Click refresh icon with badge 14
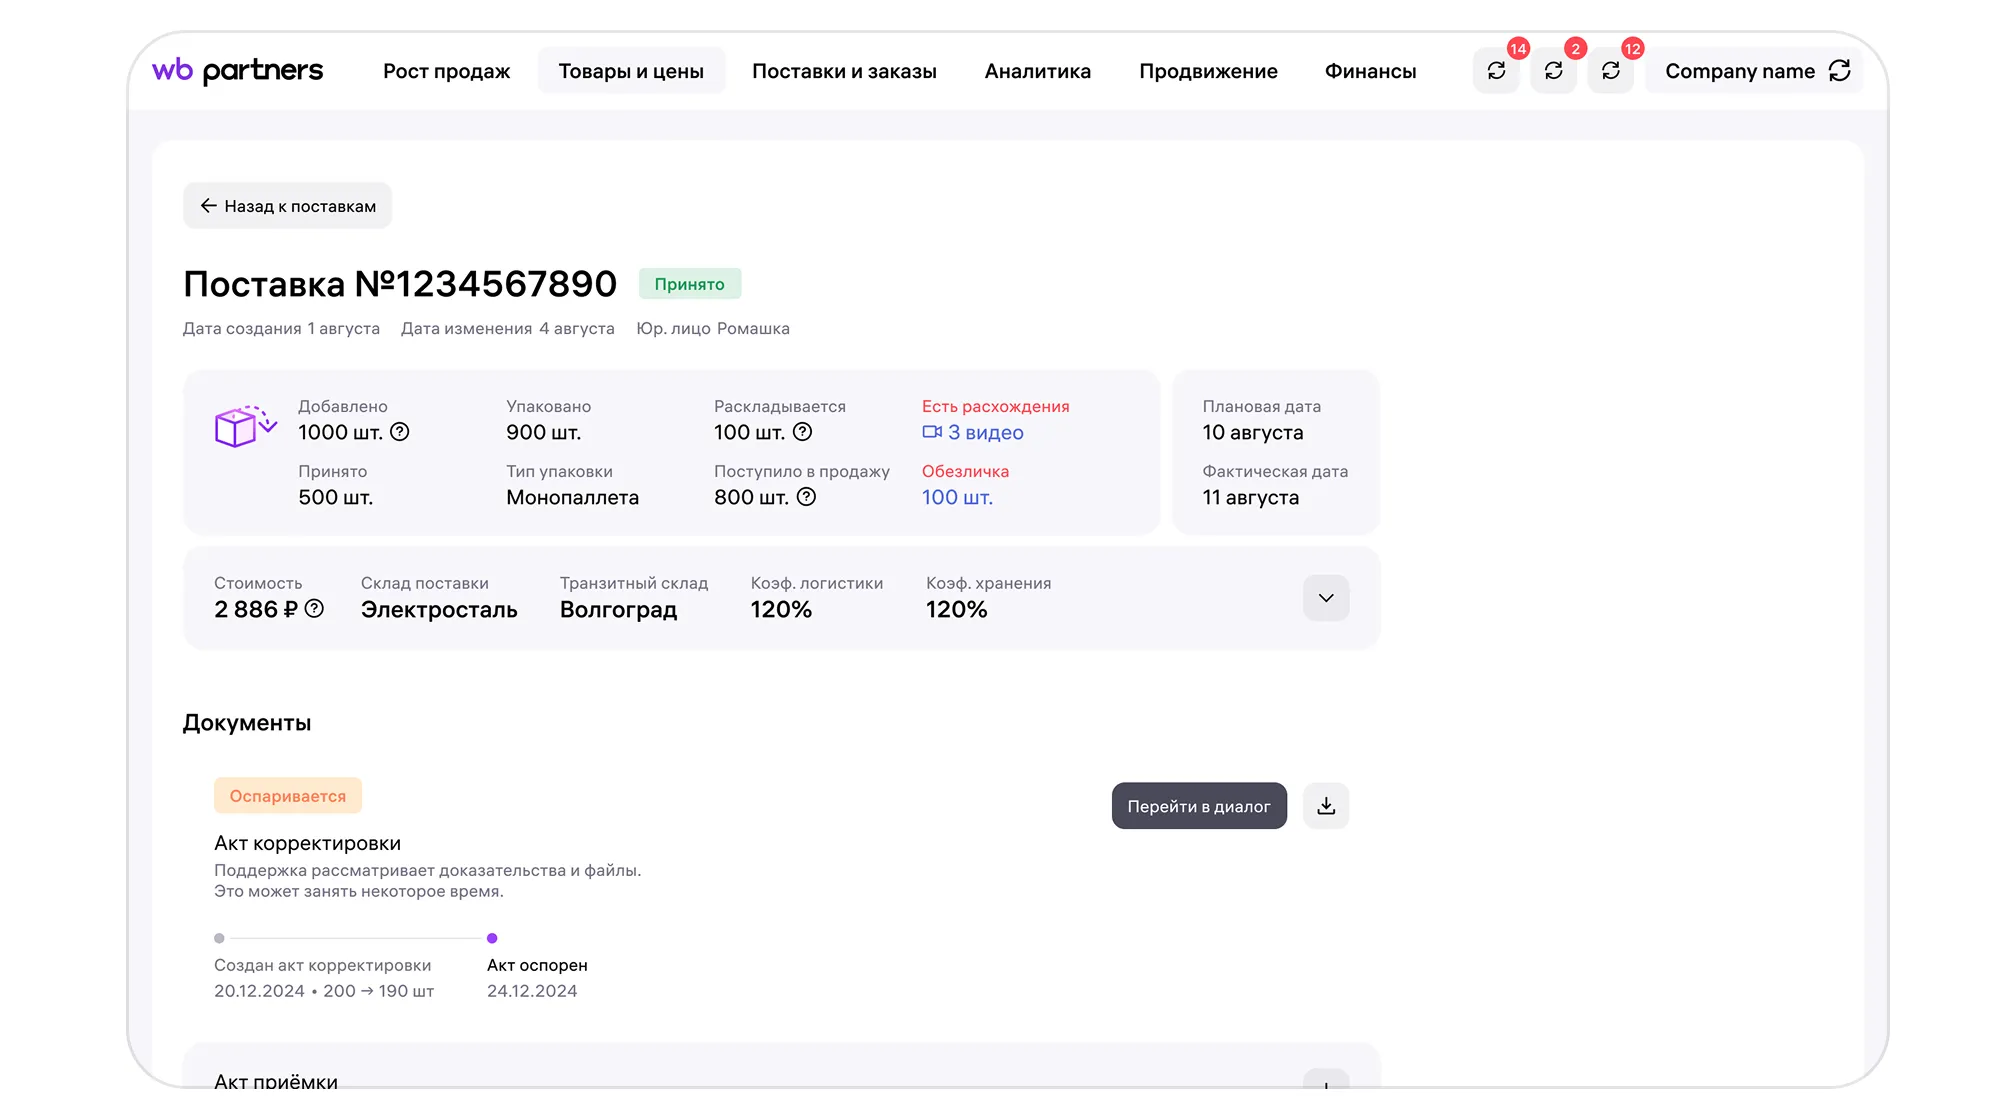The width and height of the screenshot is (2016, 1119). [1496, 71]
